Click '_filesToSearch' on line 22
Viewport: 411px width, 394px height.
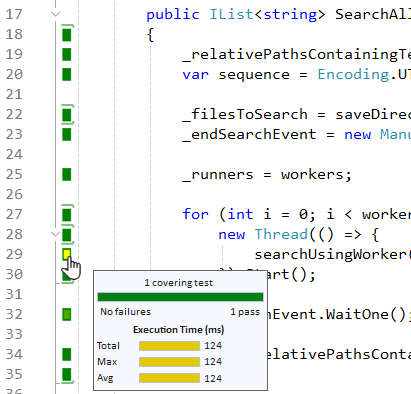click(245, 114)
